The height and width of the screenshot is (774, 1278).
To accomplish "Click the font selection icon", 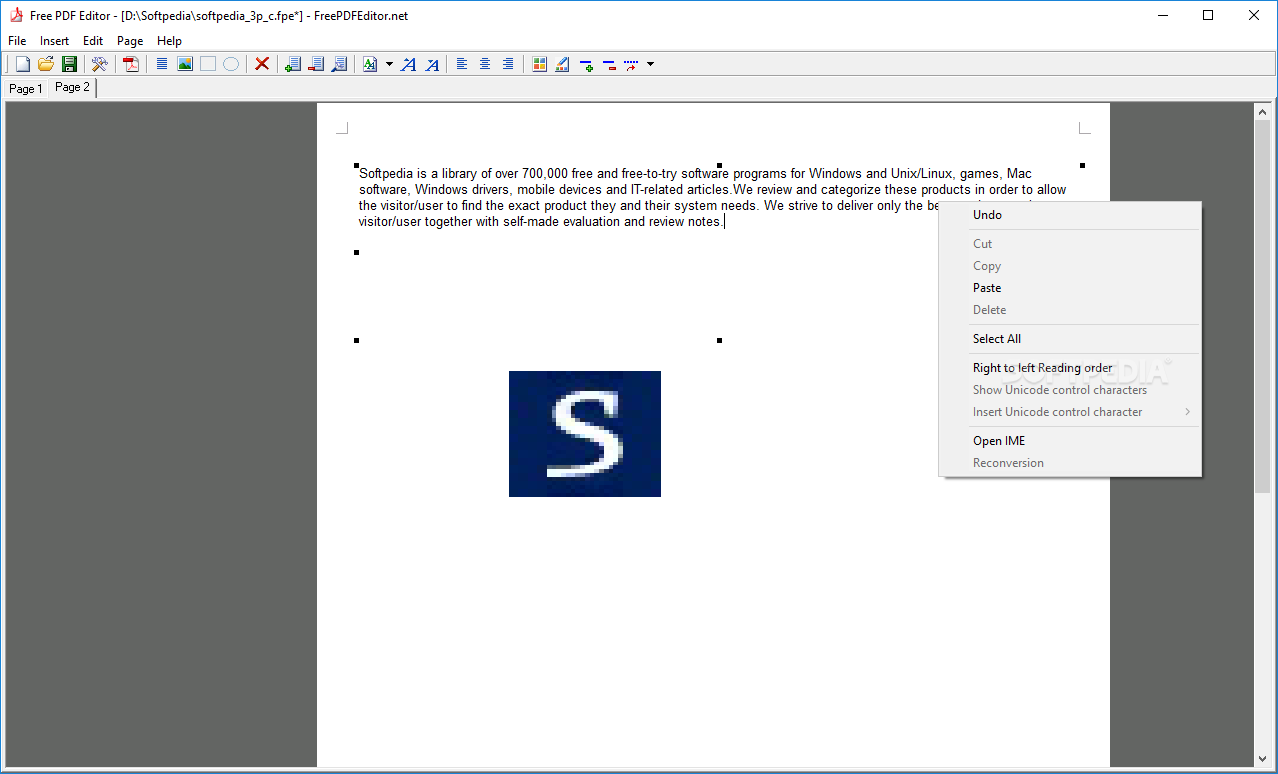I will (x=370, y=64).
